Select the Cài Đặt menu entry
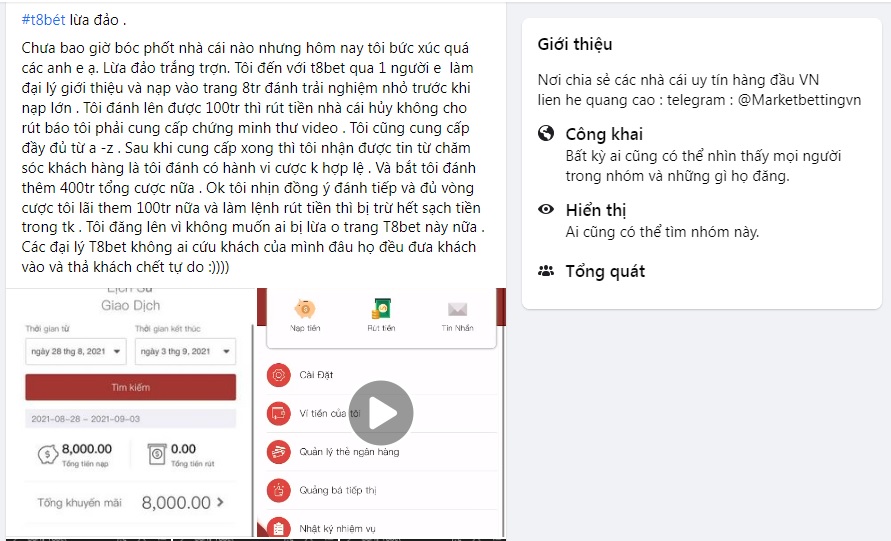The image size is (891, 541). tap(381, 375)
